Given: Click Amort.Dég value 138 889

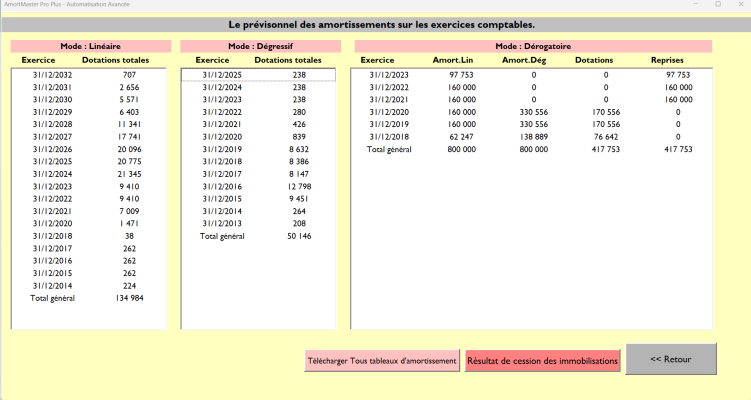Looking at the screenshot, I should coord(534,137).
